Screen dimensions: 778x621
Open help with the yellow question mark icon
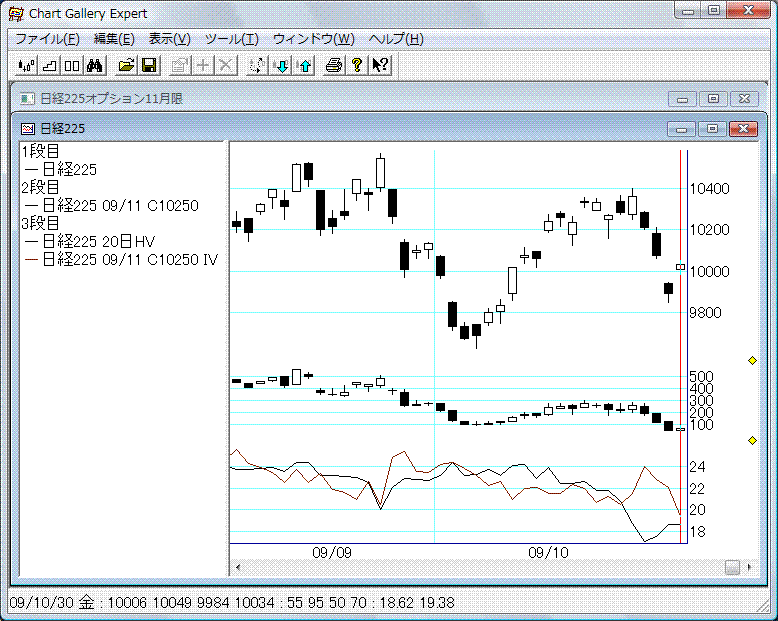[x=357, y=66]
